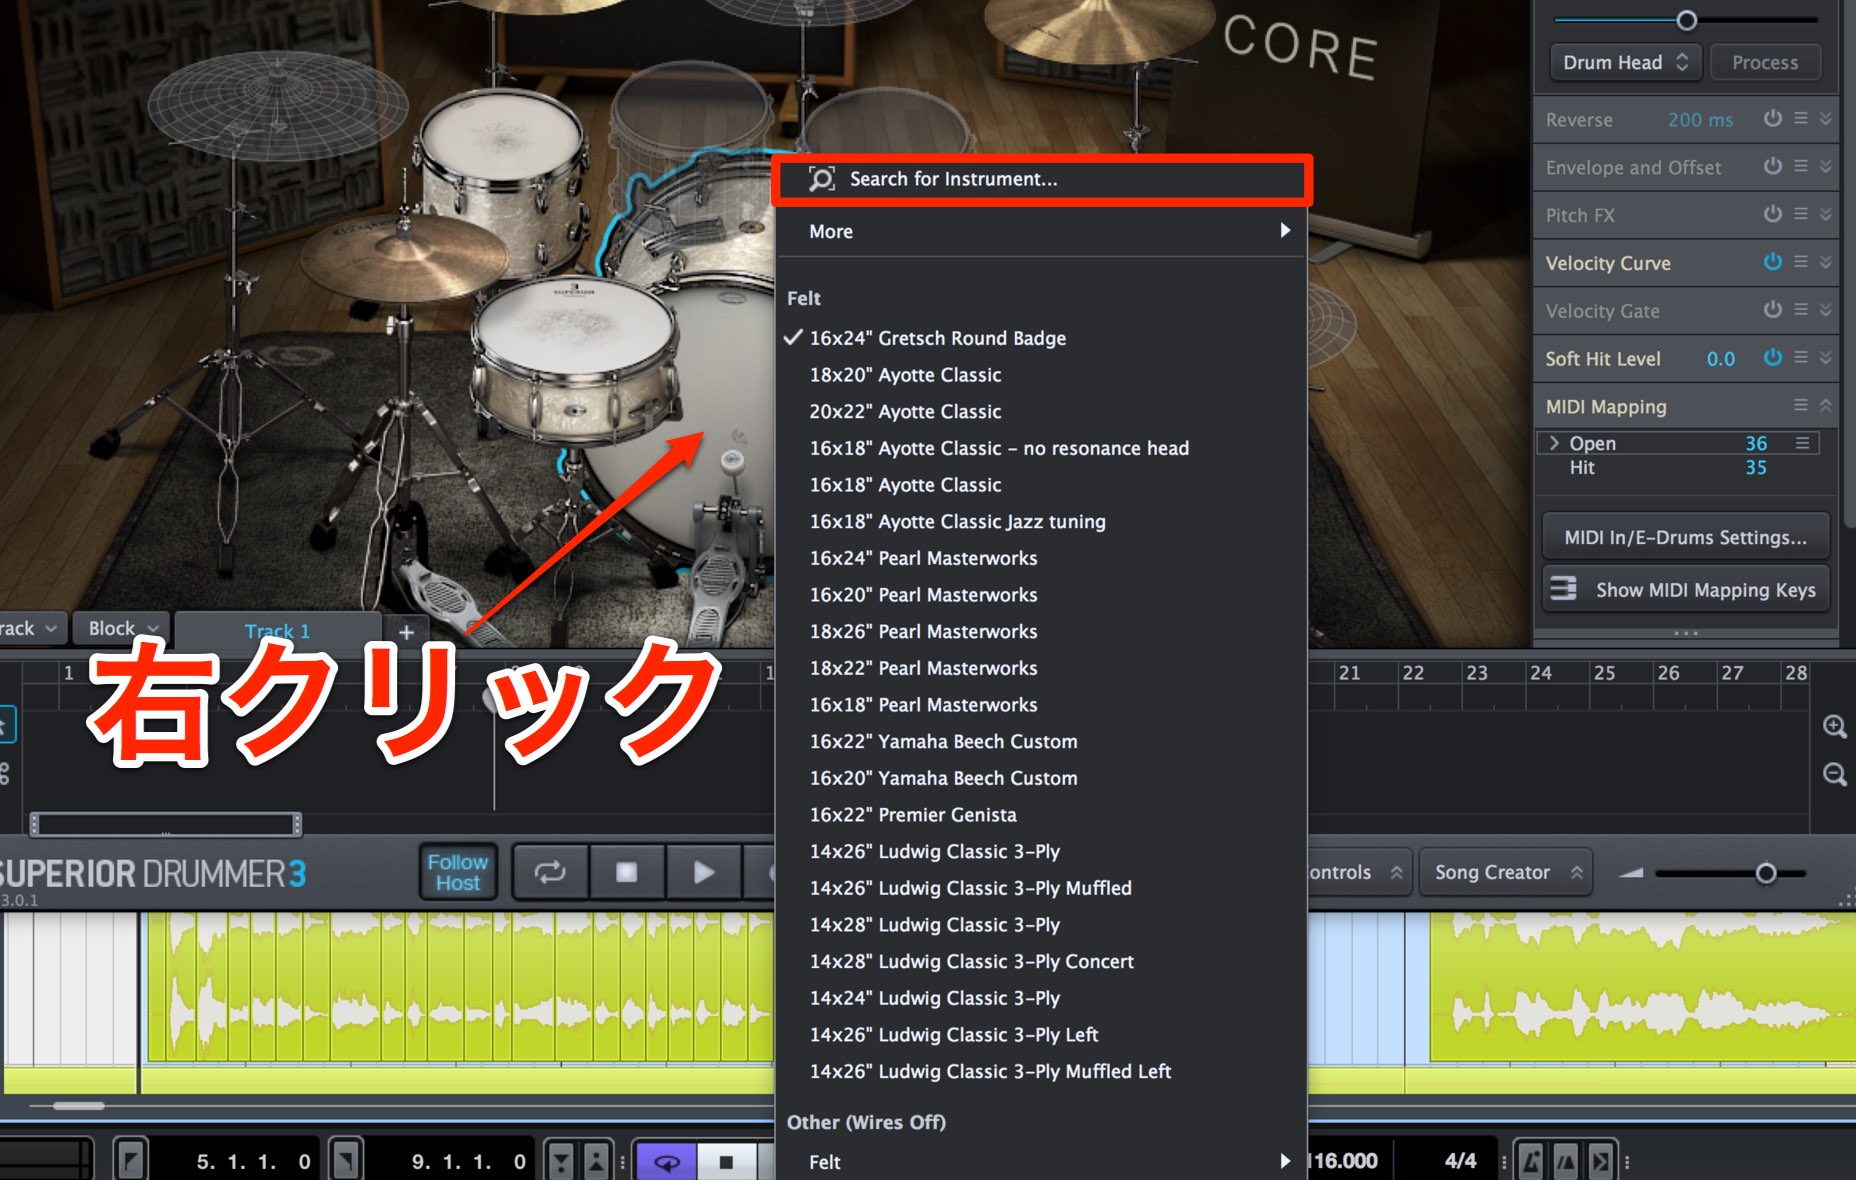Open MIDI Mapping list menu icon
The height and width of the screenshot is (1180, 1856).
pyautogui.click(x=1801, y=405)
